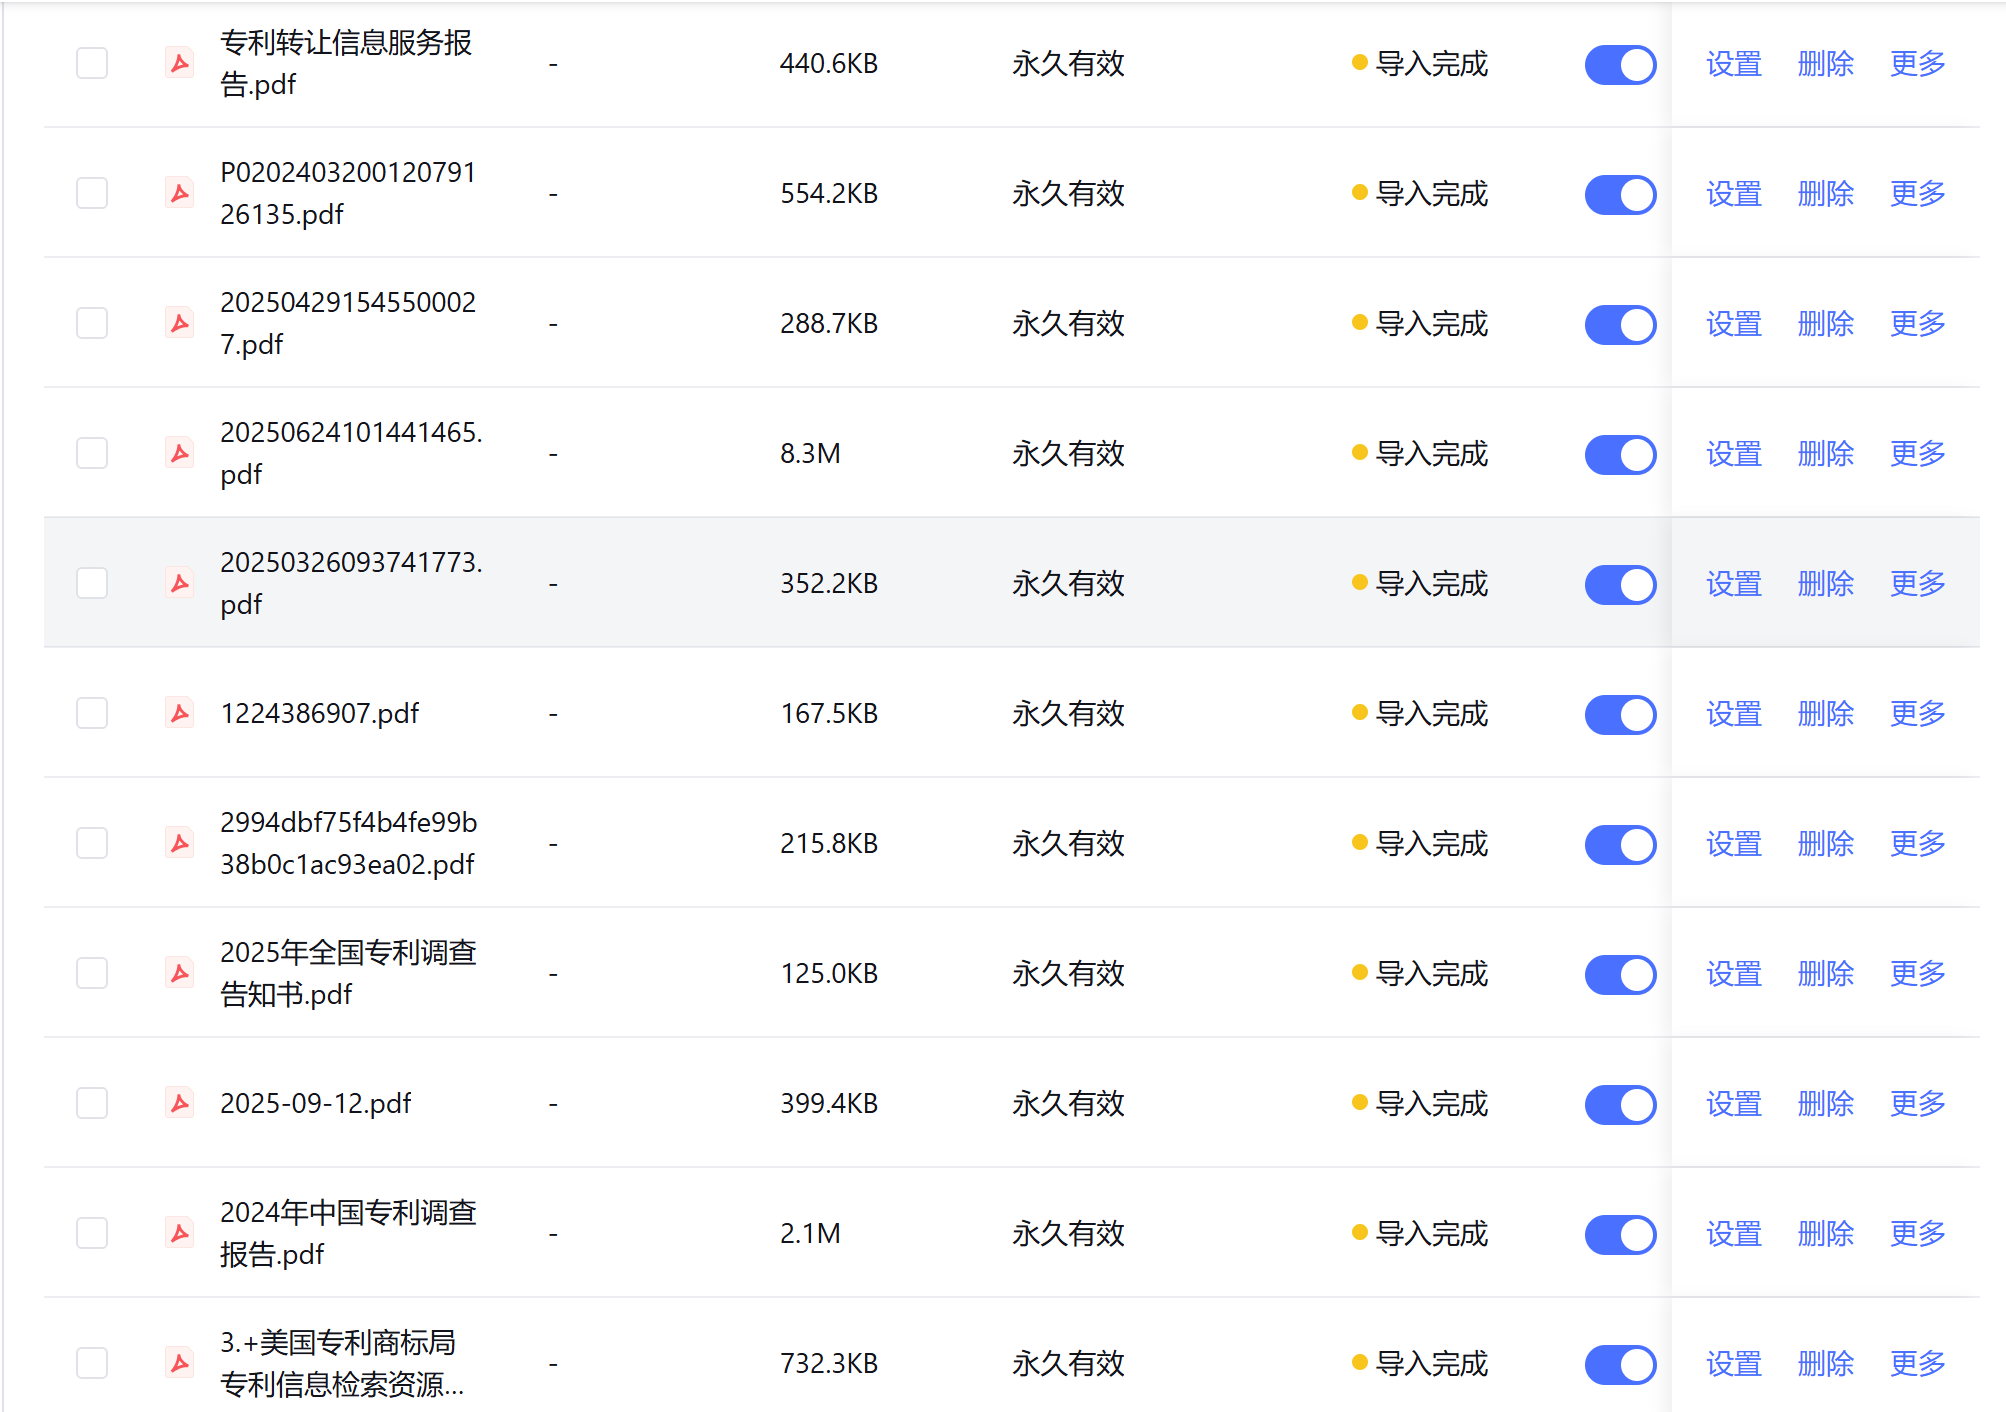Click PDF icon next to 2025-09-12.pdf
Image resolution: width=2006 pixels, height=1412 pixels.
coord(180,1103)
